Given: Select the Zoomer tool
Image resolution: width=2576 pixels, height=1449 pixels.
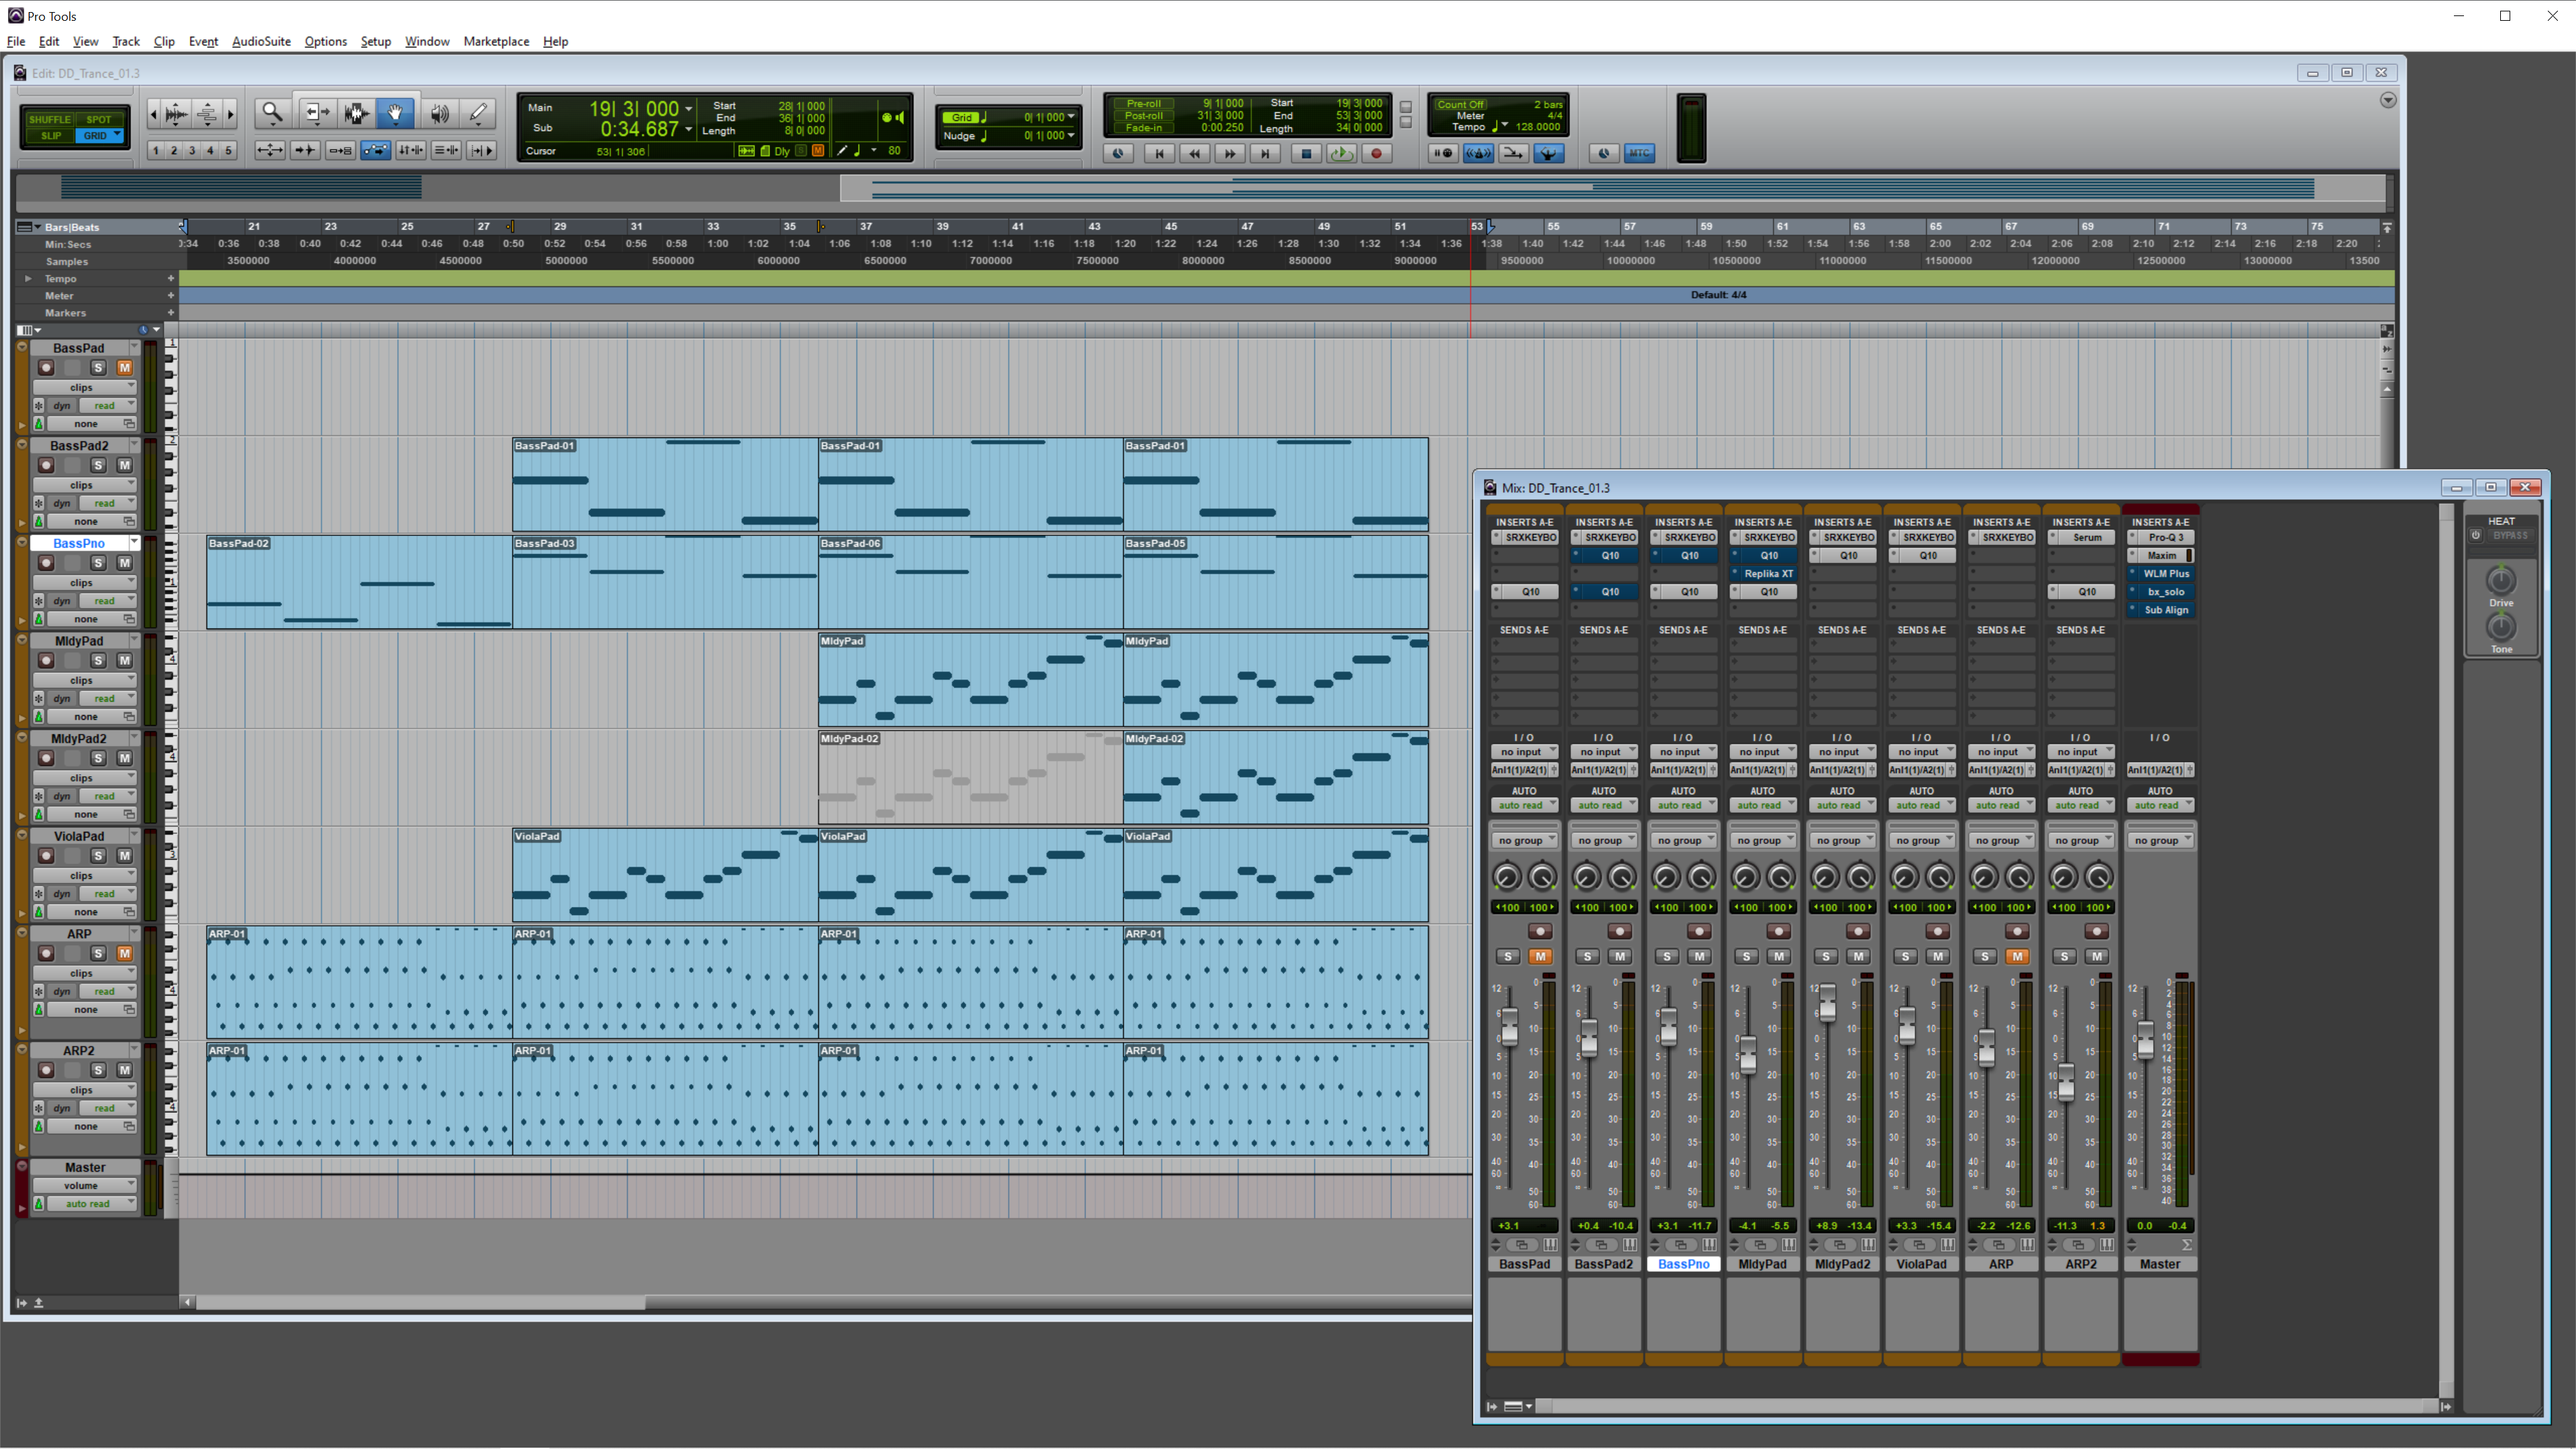Looking at the screenshot, I should 272,114.
